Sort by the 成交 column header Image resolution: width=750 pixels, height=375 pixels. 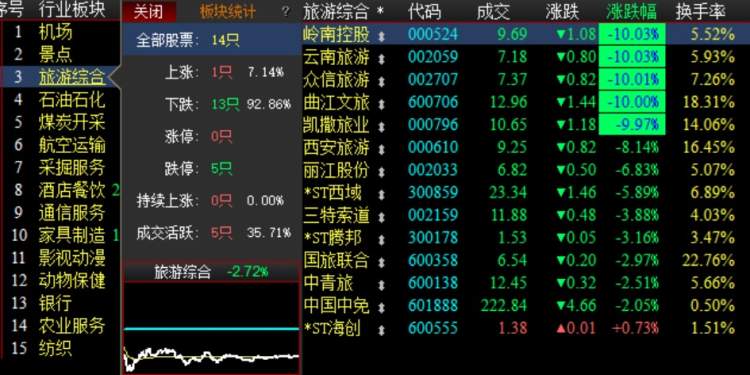point(493,11)
